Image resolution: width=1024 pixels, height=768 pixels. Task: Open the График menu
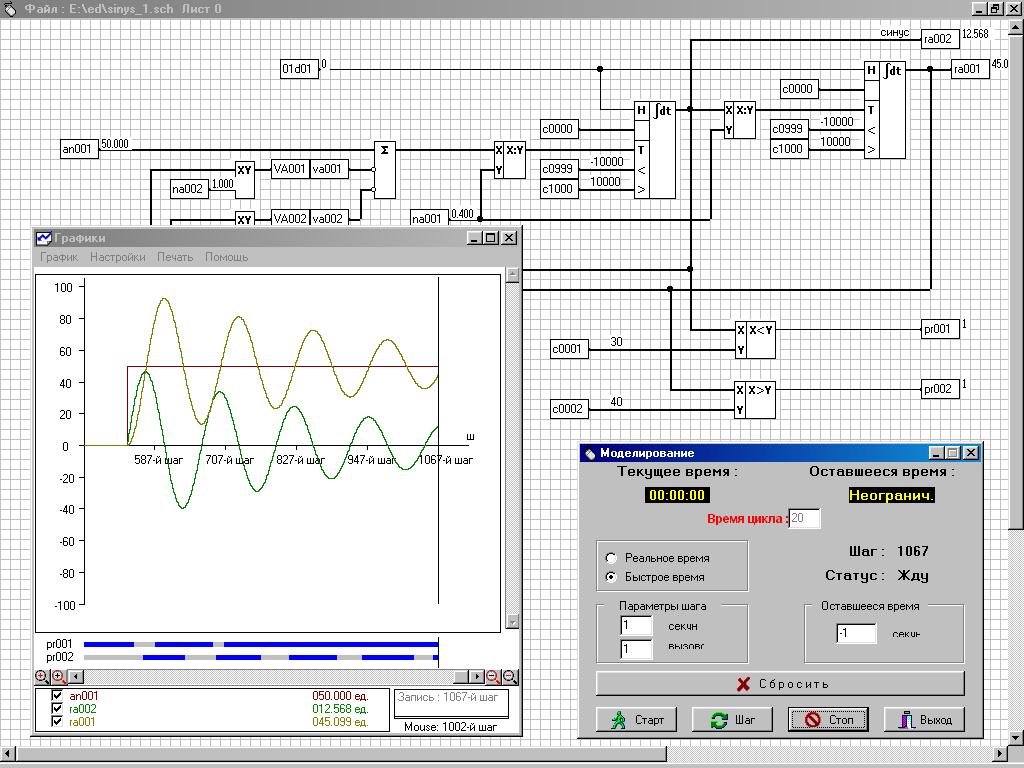pyautogui.click(x=59, y=257)
